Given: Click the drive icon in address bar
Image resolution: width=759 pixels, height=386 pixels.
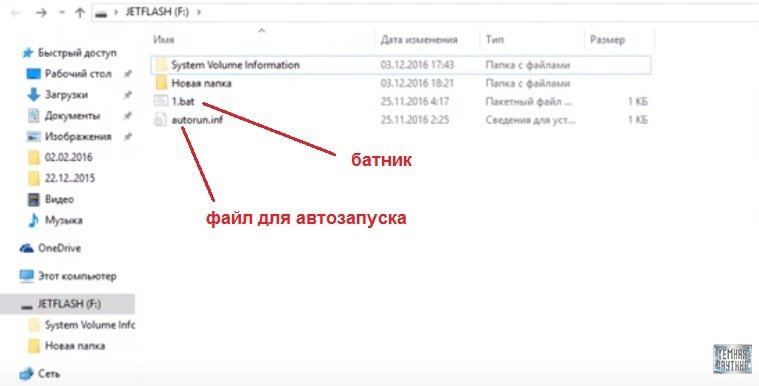Looking at the screenshot, I should [101, 13].
